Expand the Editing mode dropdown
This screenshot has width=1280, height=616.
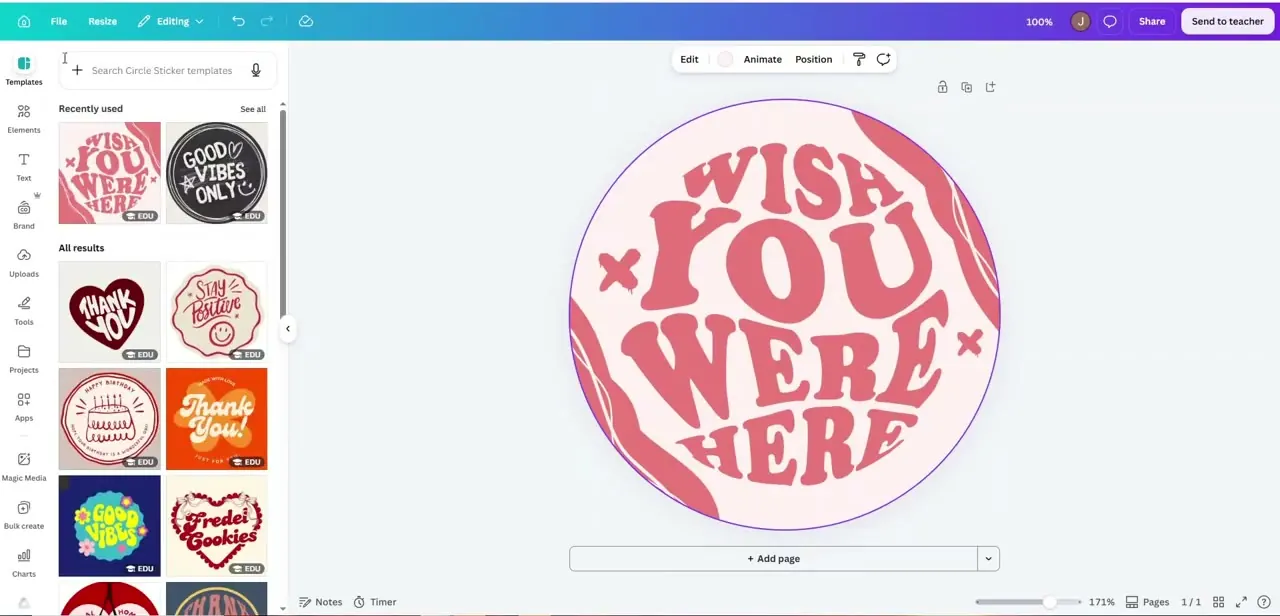pyautogui.click(x=171, y=21)
